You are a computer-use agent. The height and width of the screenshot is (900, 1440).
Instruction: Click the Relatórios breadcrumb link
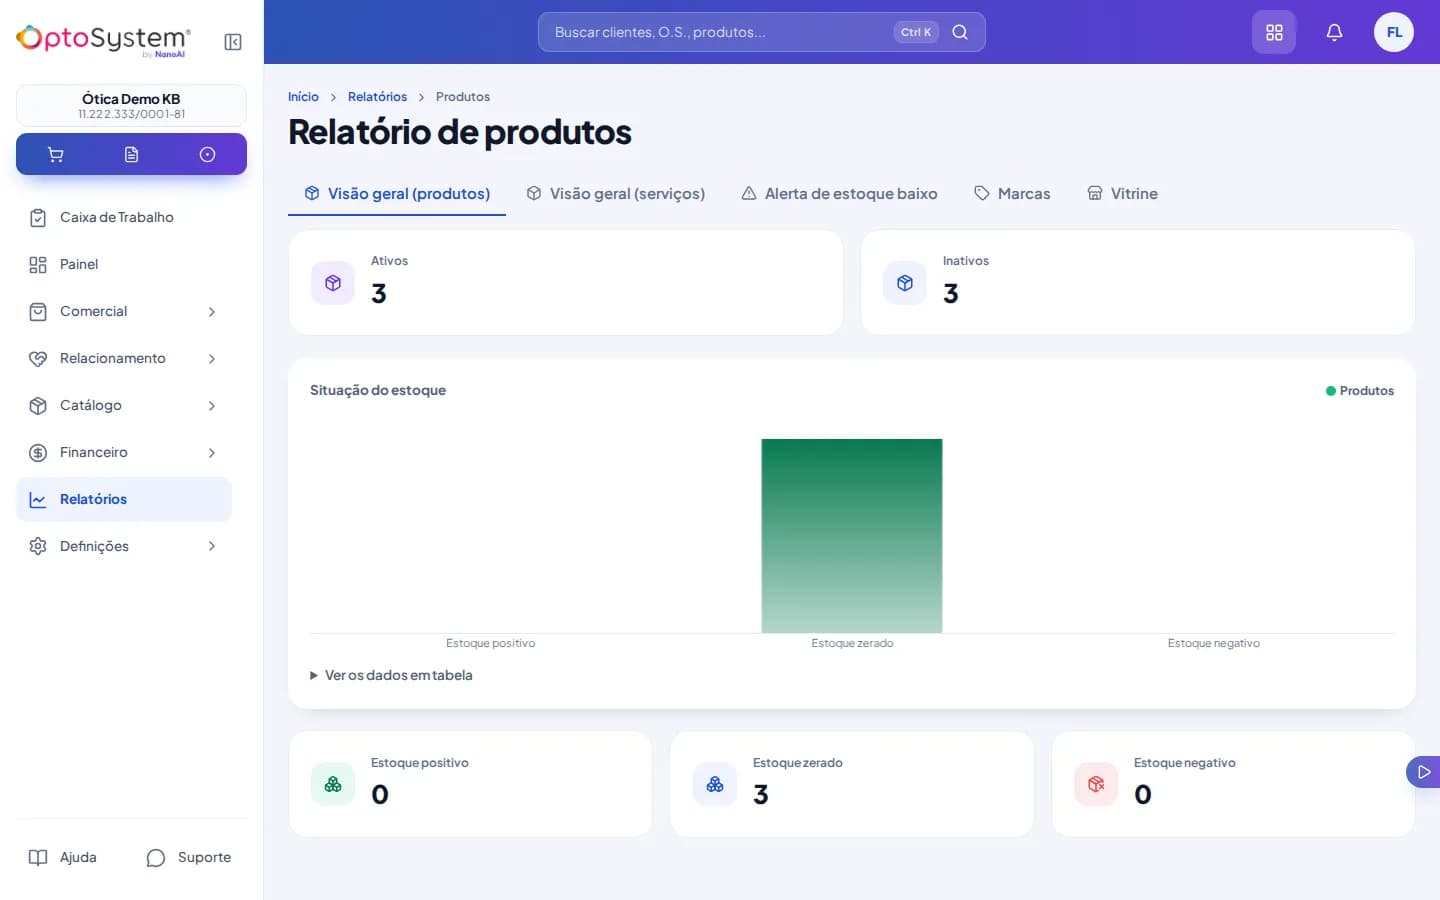[377, 97]
